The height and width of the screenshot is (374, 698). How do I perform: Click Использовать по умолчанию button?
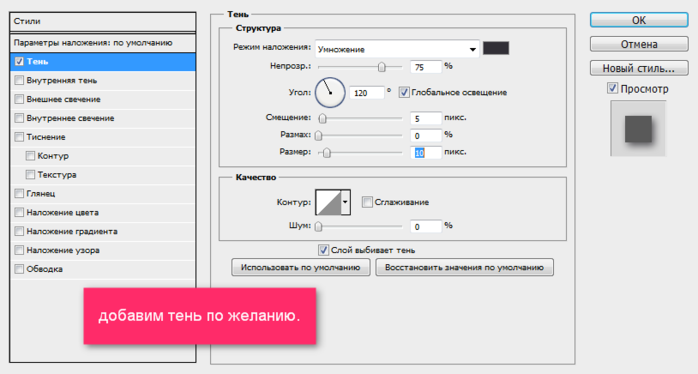(x=300, y=267)
